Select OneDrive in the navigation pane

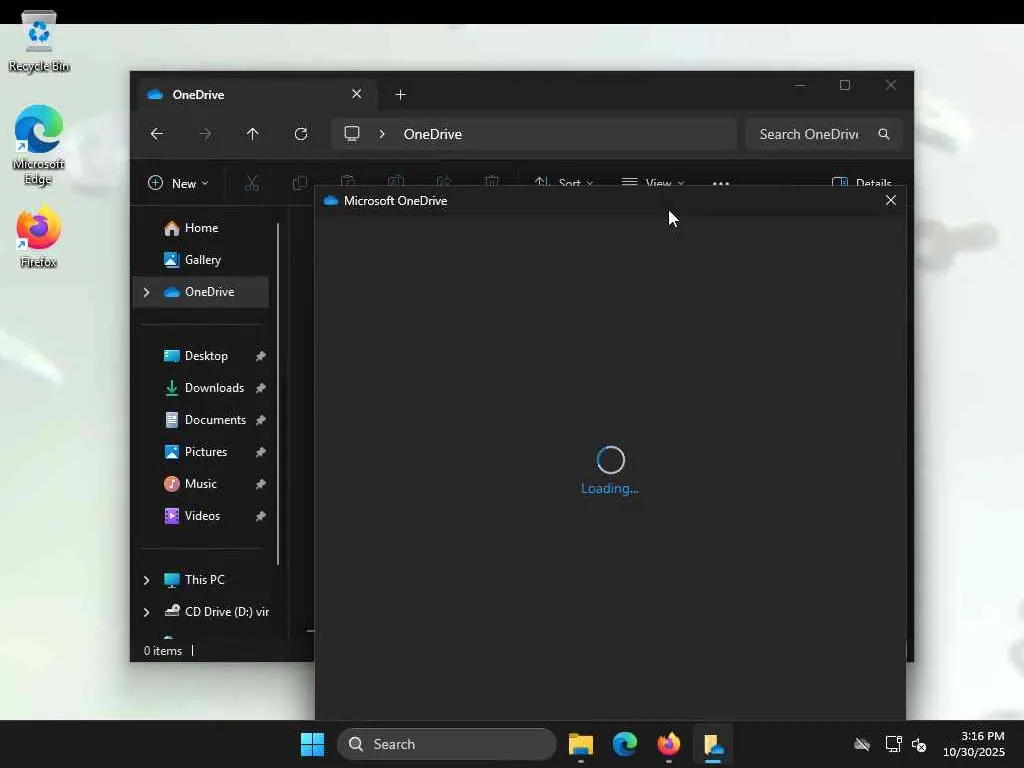coord(201,292)
